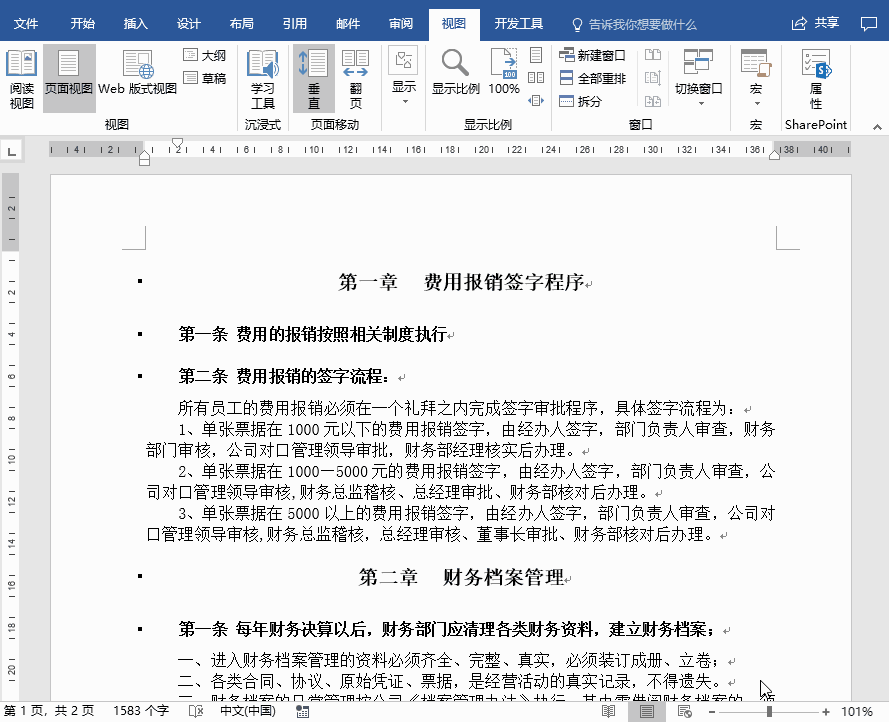The height and width of the screenshot is (722, 889).
Task: Toggle print layout button in status bar
Action: click(x=646, y=711)
